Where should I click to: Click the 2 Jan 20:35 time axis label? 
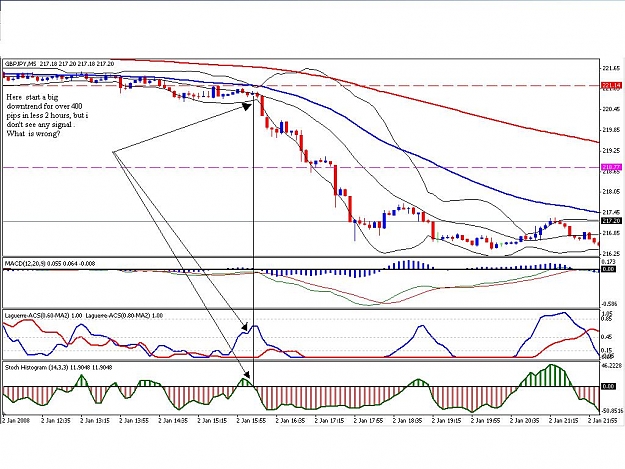[525, 420]
